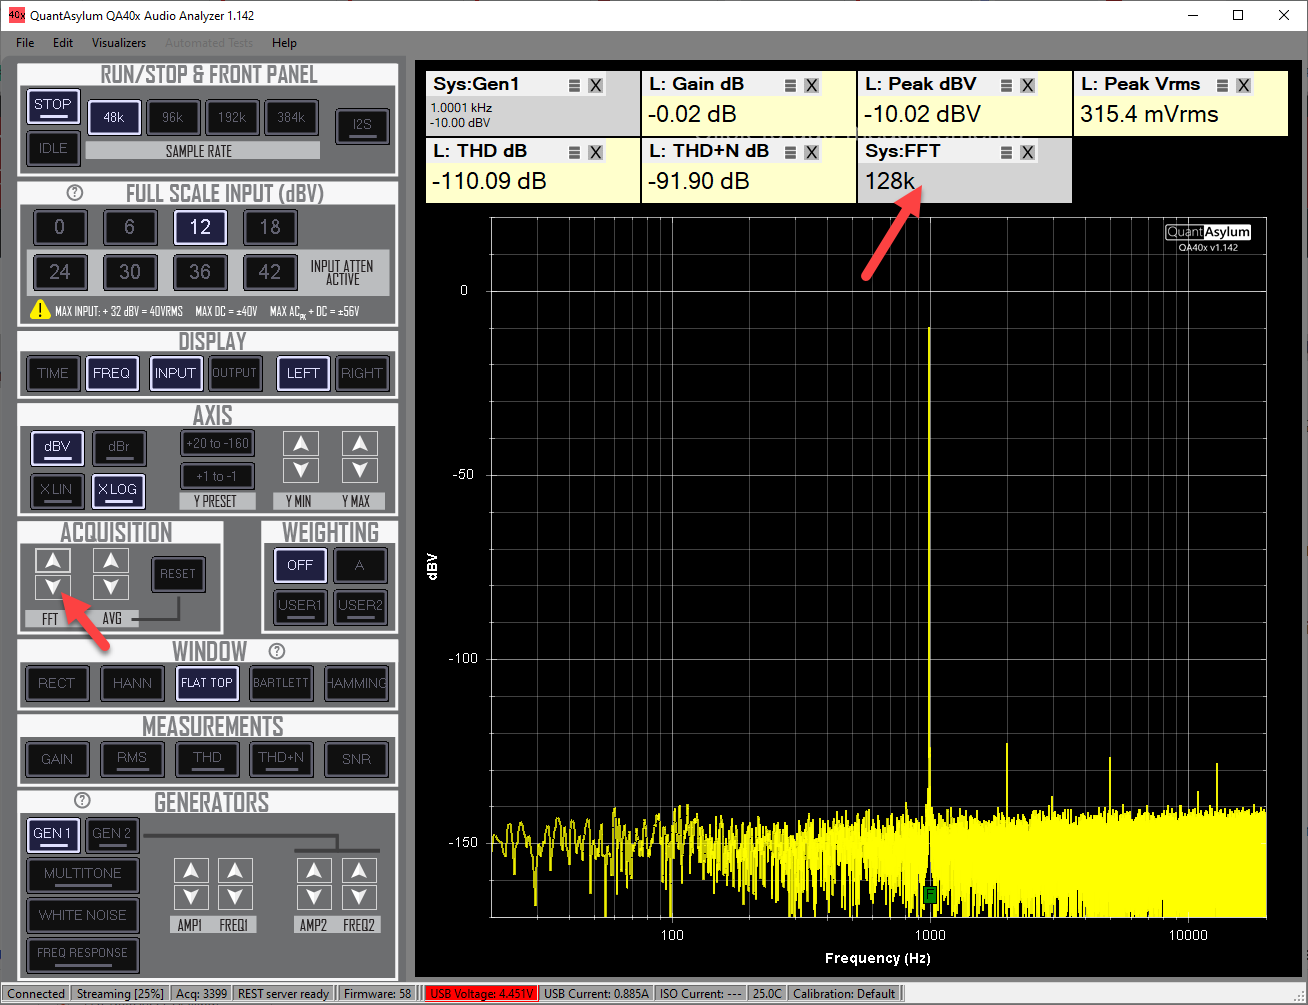Enable THD+N measurement
This screenshot has height=1005, width=1308.
pyautogui.click(x=281, y=759)
